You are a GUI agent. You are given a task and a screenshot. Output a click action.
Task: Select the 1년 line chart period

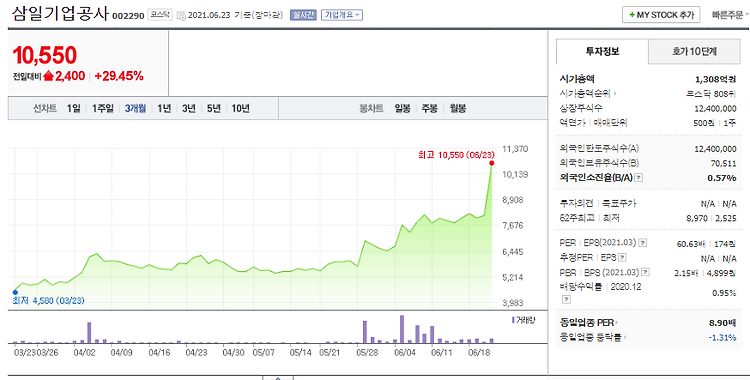click(x=164, y=109)
